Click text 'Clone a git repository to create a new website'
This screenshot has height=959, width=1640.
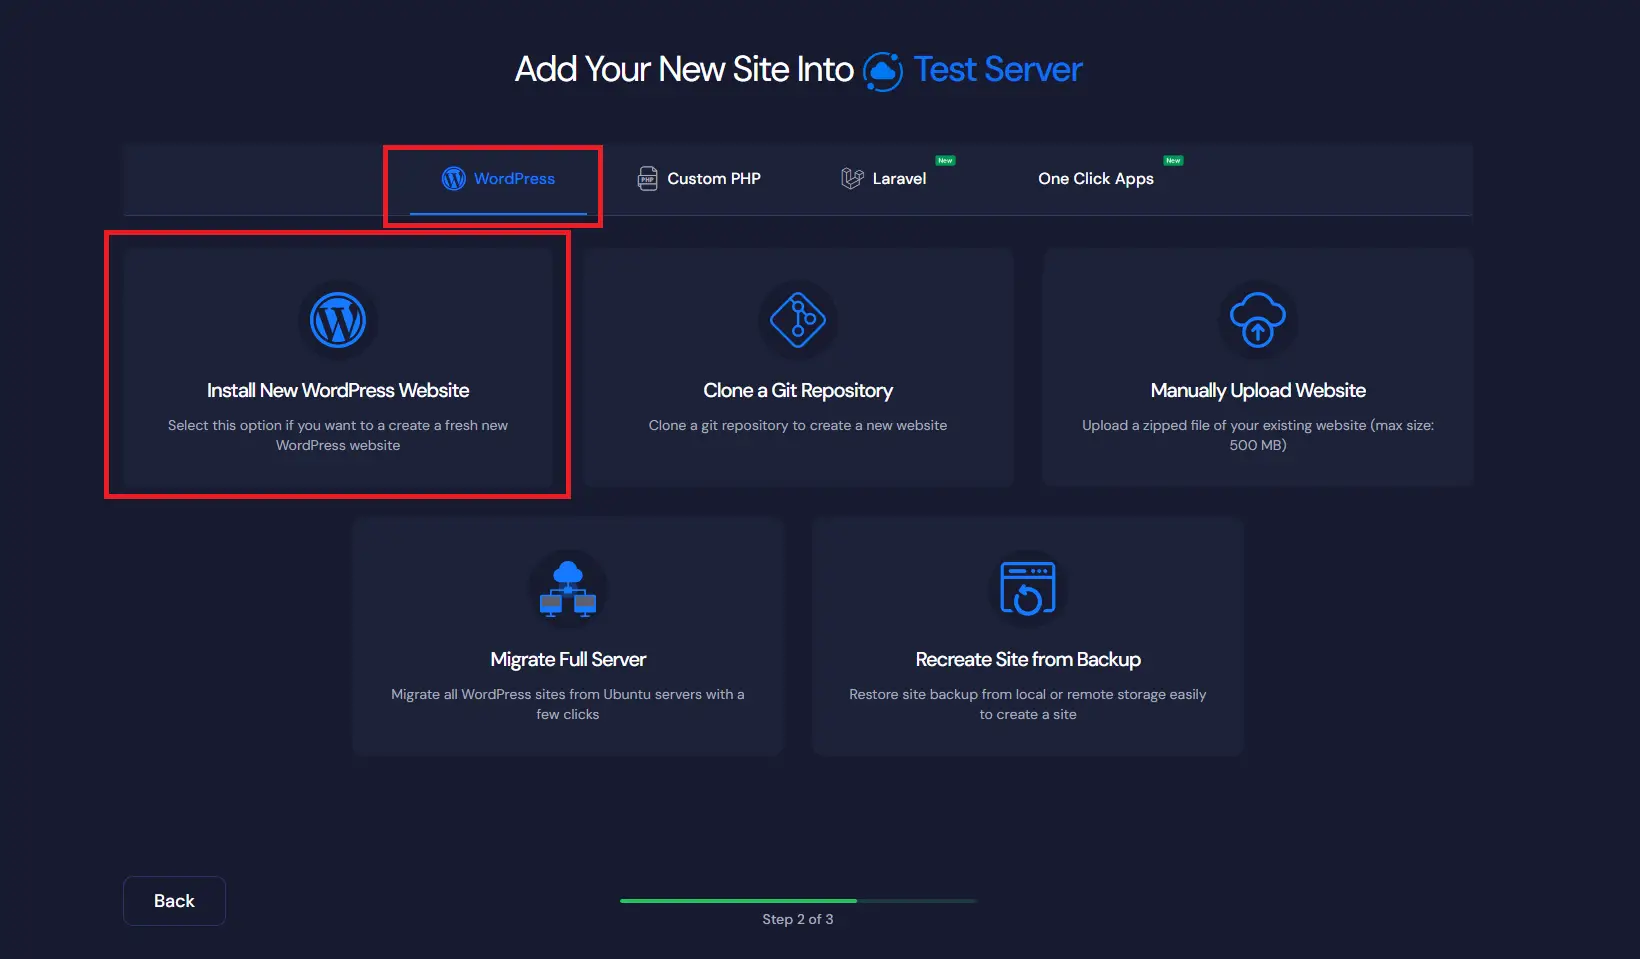click(798, 425)
